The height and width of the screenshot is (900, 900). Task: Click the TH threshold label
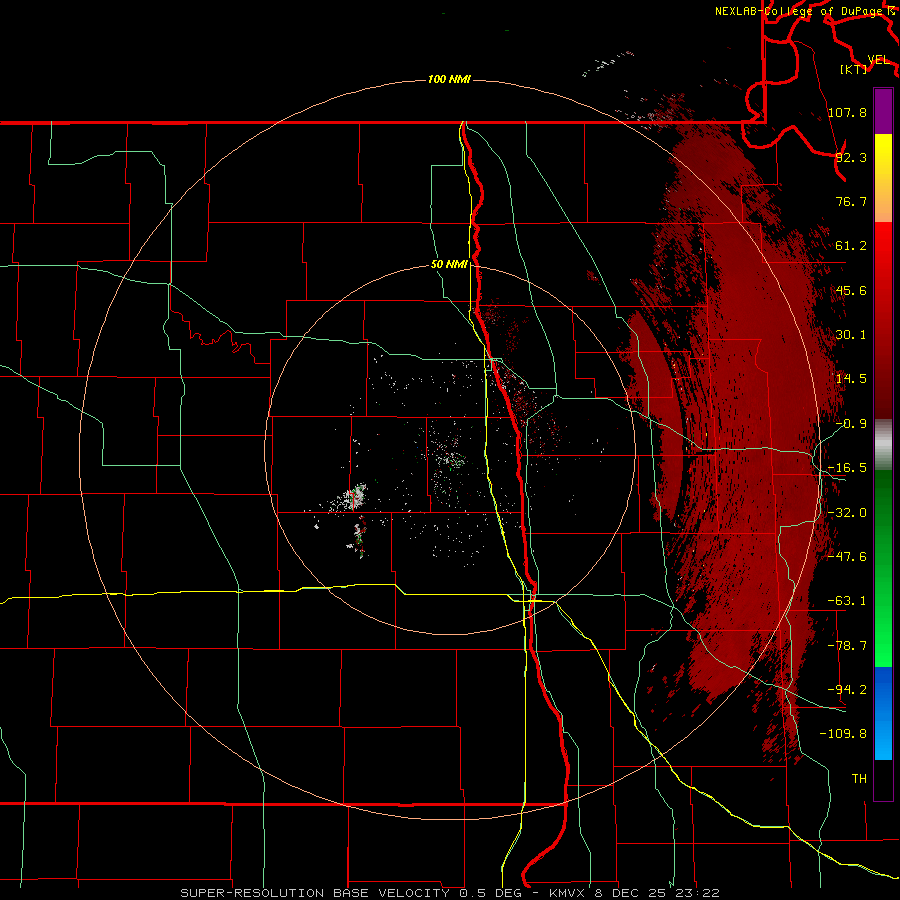(859, 779)
